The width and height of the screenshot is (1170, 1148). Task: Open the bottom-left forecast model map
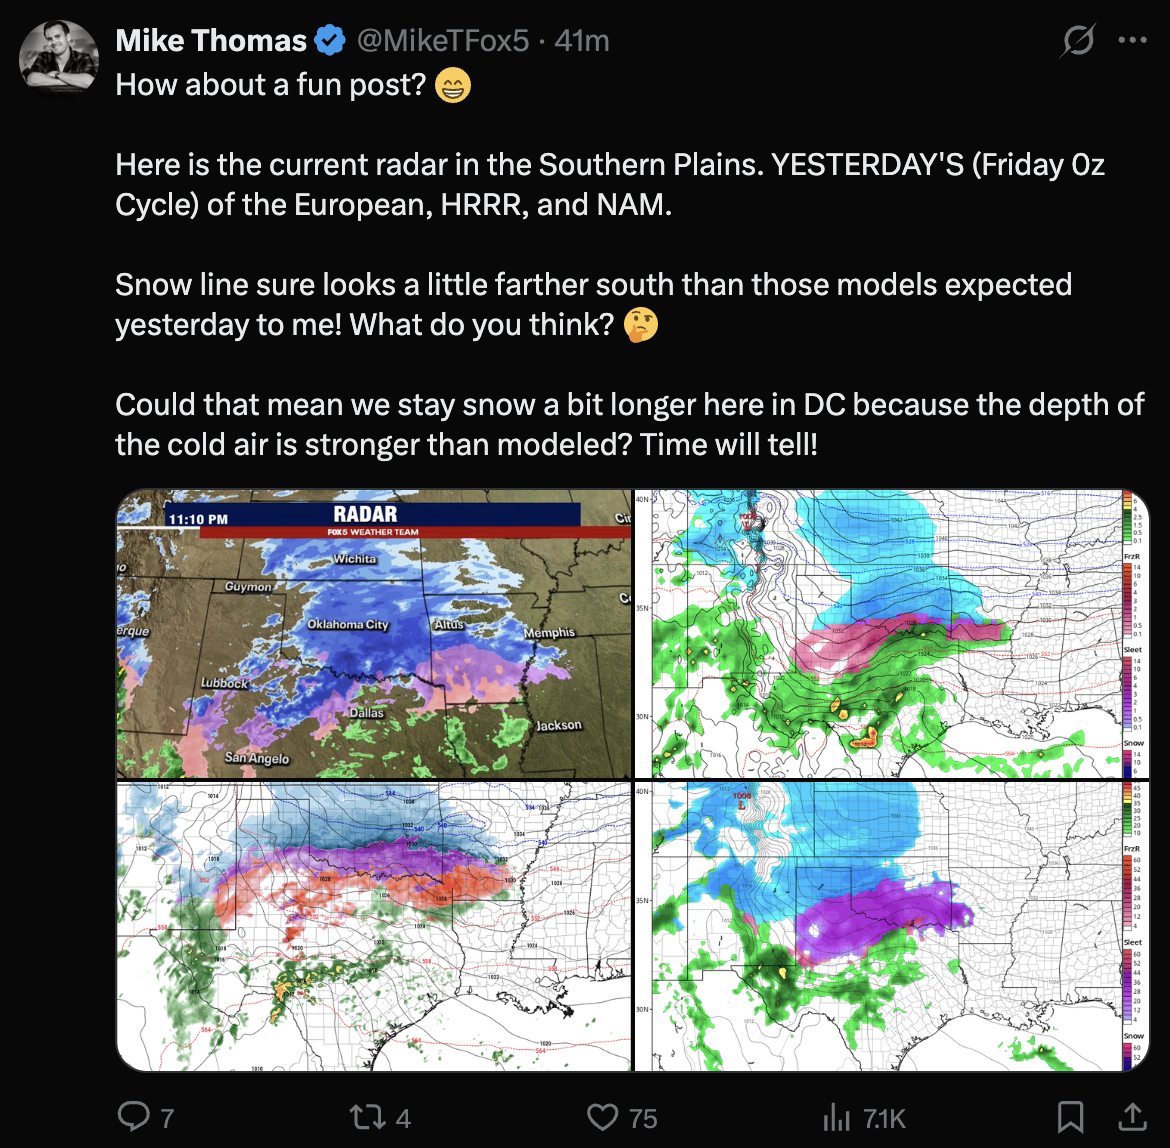pyautogui.click(x=374, y=927)
